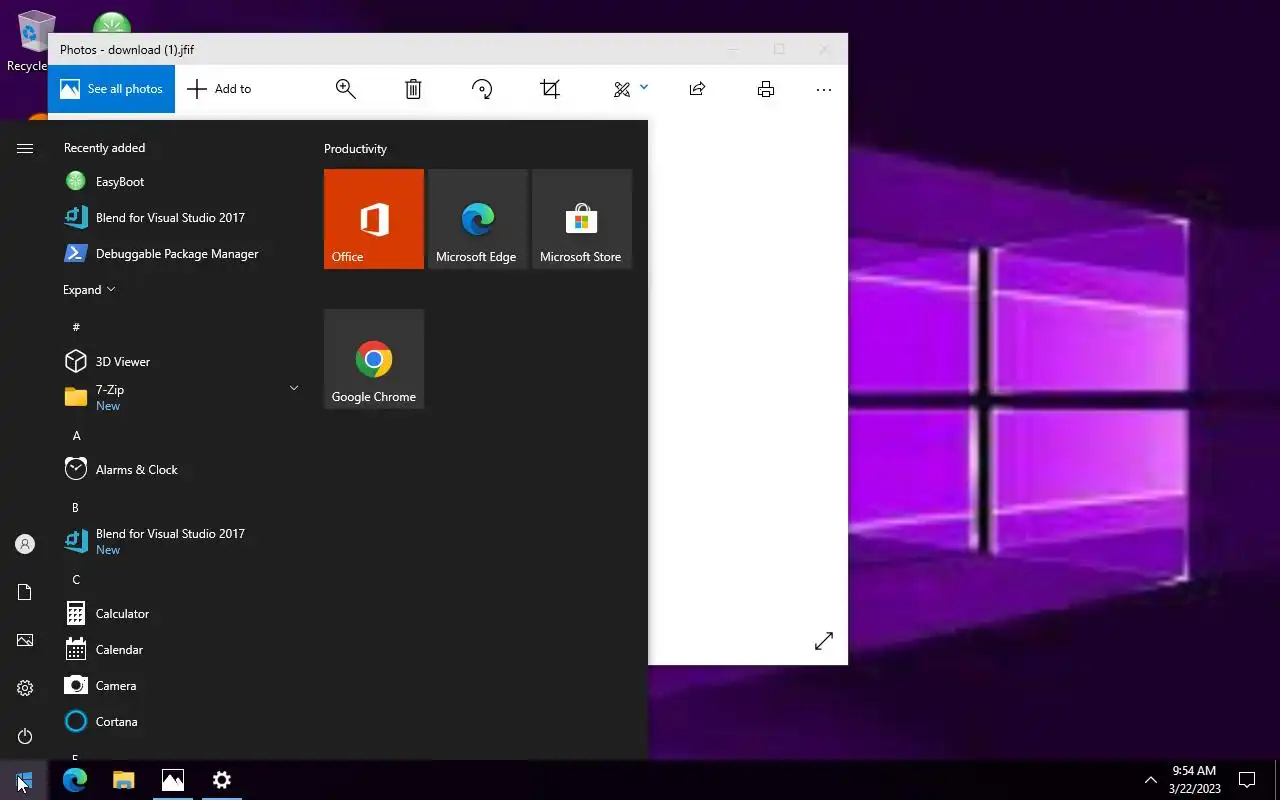1280x800 pixels.
Task: Click the # letter header in the app list
Action: tap(76, 327)
